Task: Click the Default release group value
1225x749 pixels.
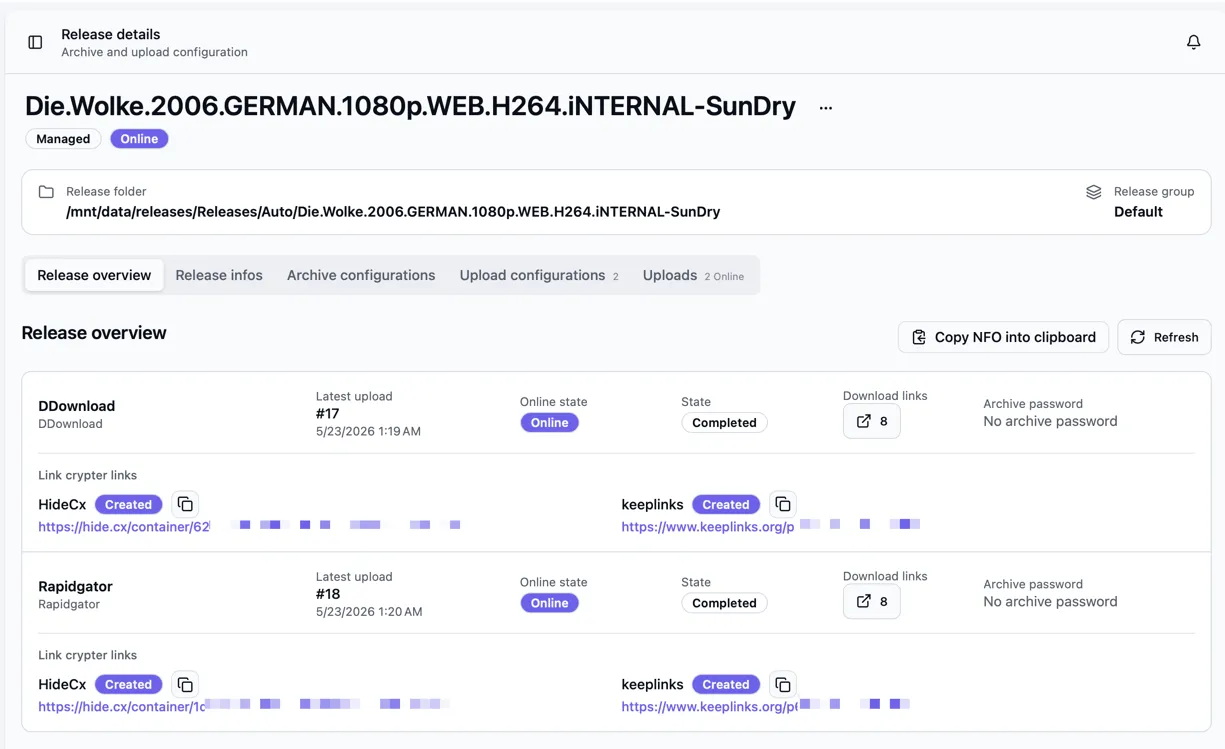Action: (1138, 212)
